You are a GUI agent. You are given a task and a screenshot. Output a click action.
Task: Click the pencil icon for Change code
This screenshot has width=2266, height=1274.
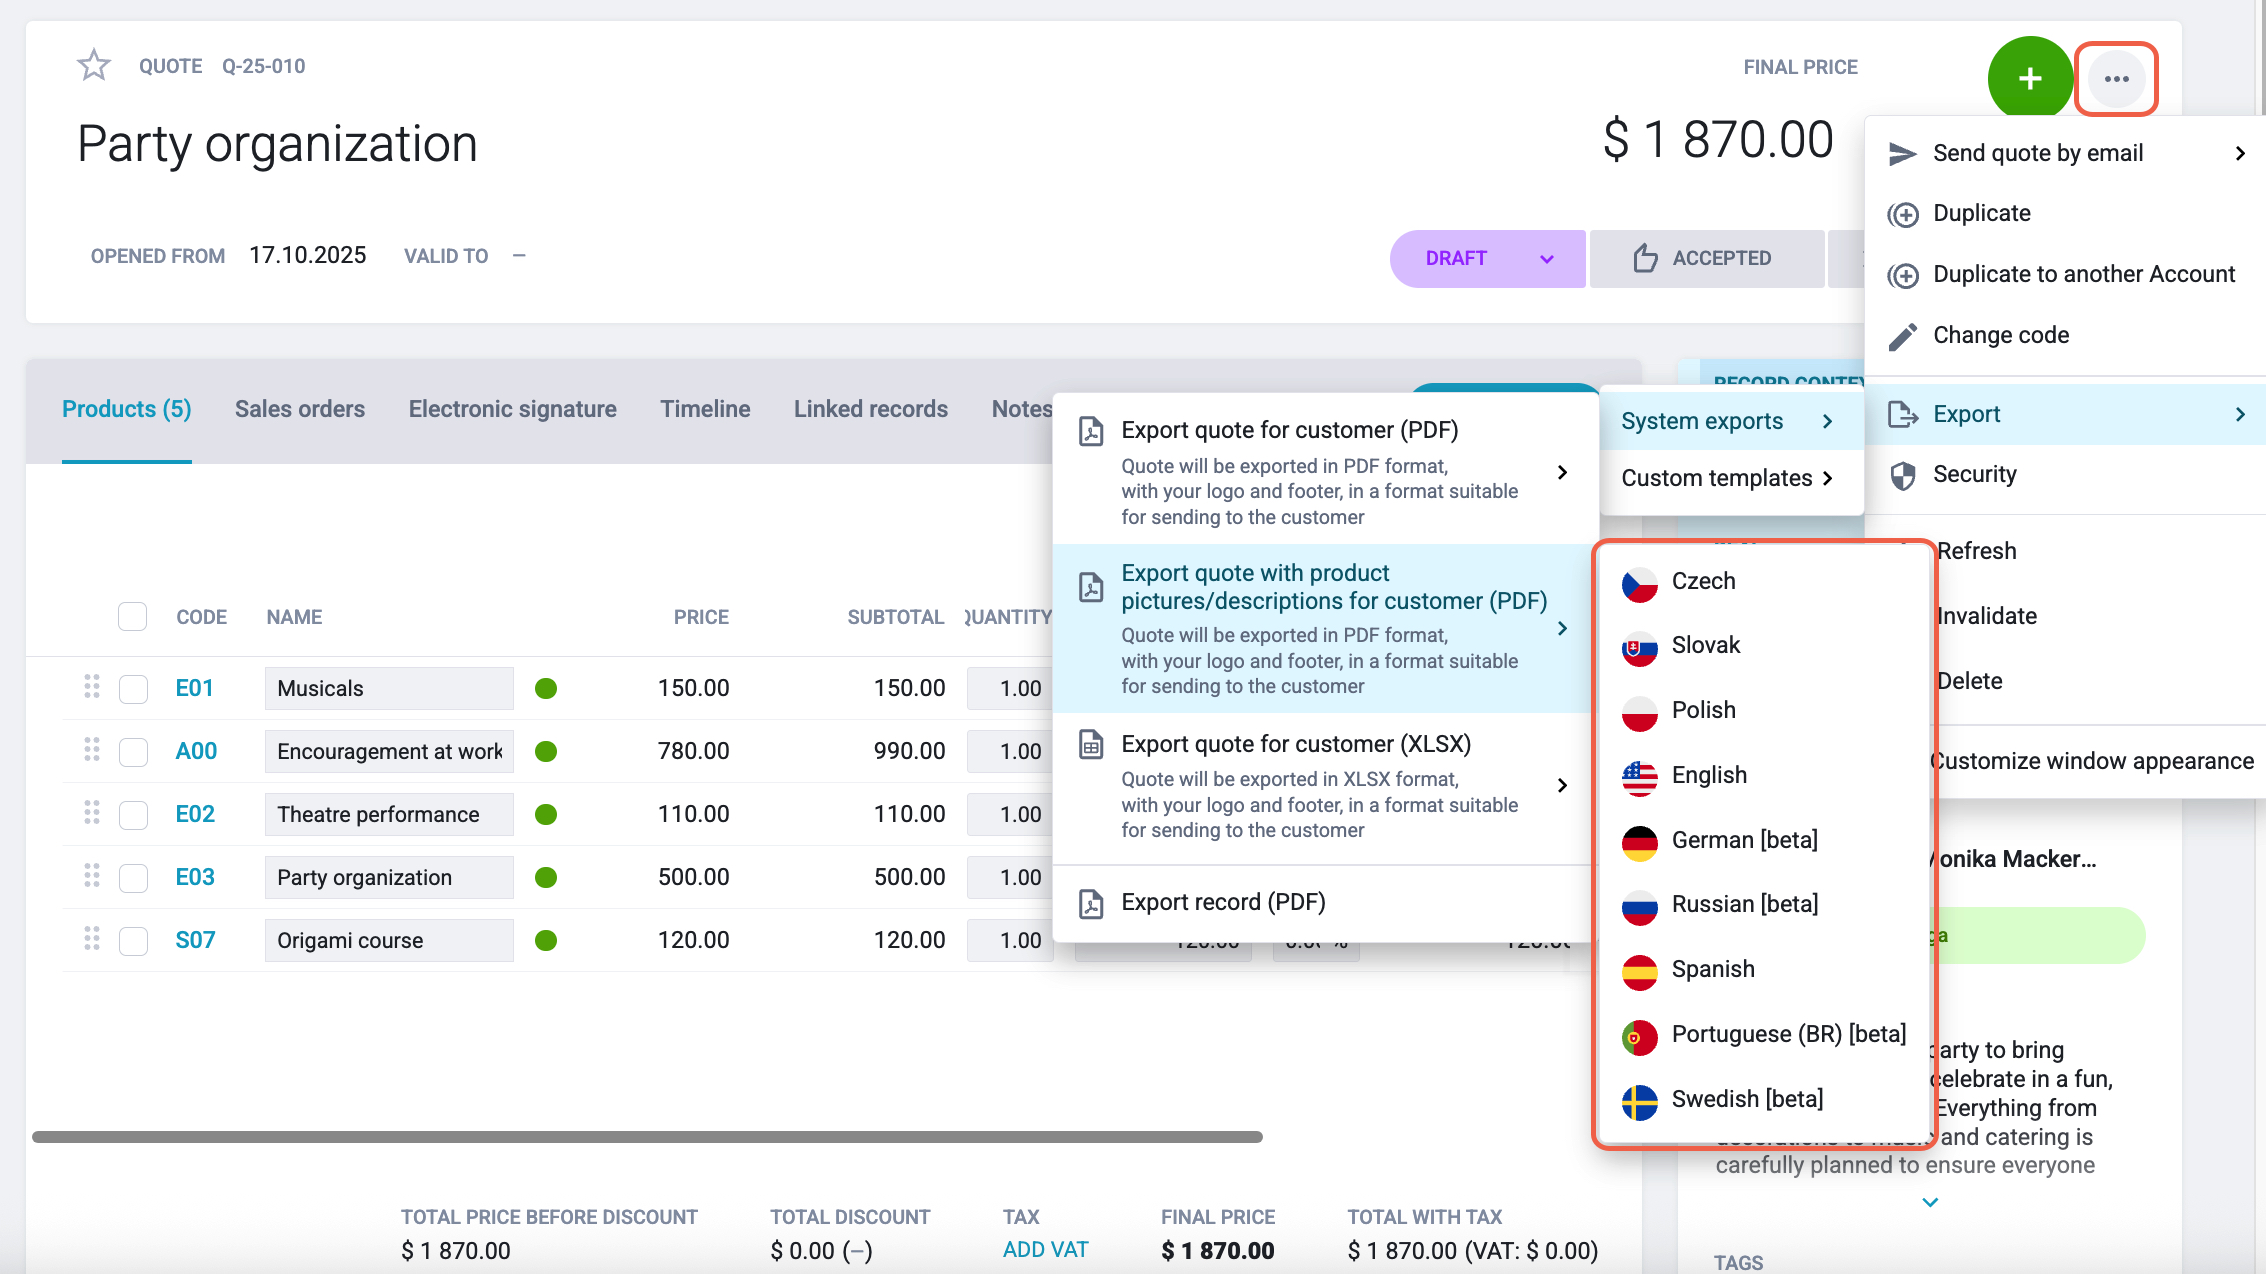click(x=1902, y=336)
